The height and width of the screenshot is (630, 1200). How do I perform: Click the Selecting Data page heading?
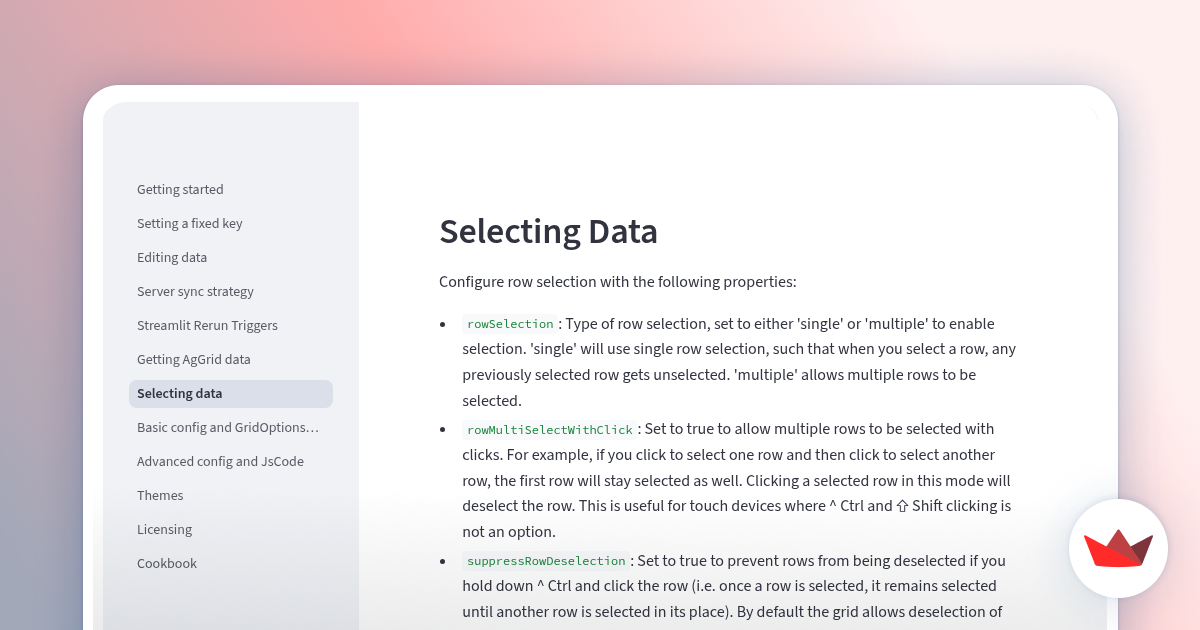548,231
